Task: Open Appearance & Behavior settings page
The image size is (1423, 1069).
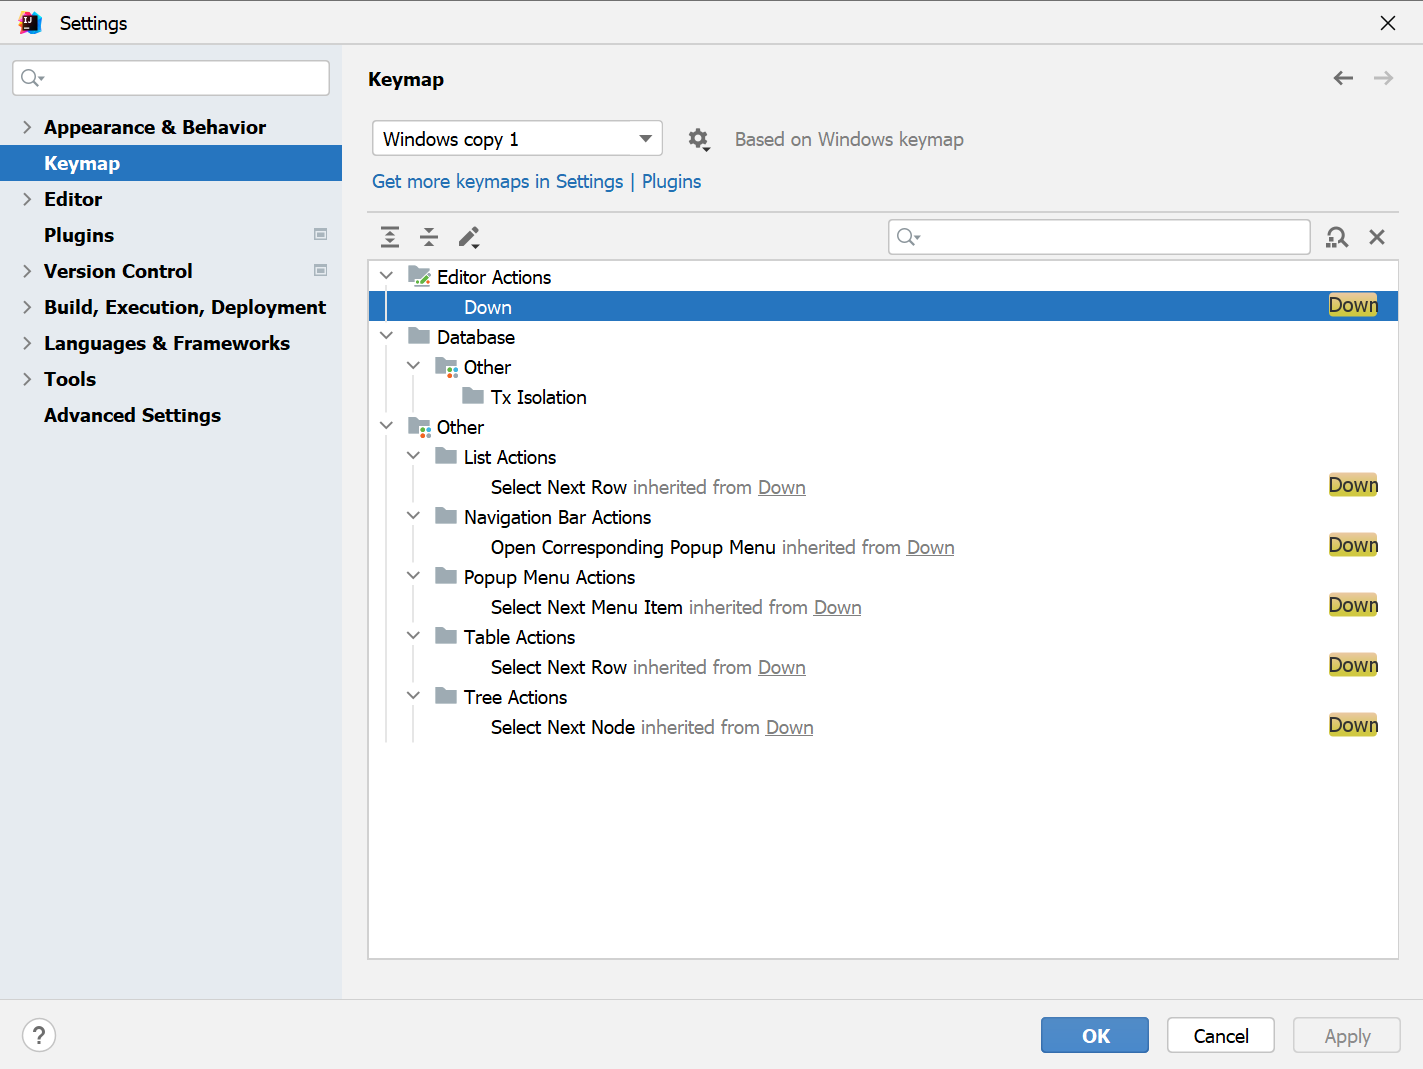Action: 155,127
